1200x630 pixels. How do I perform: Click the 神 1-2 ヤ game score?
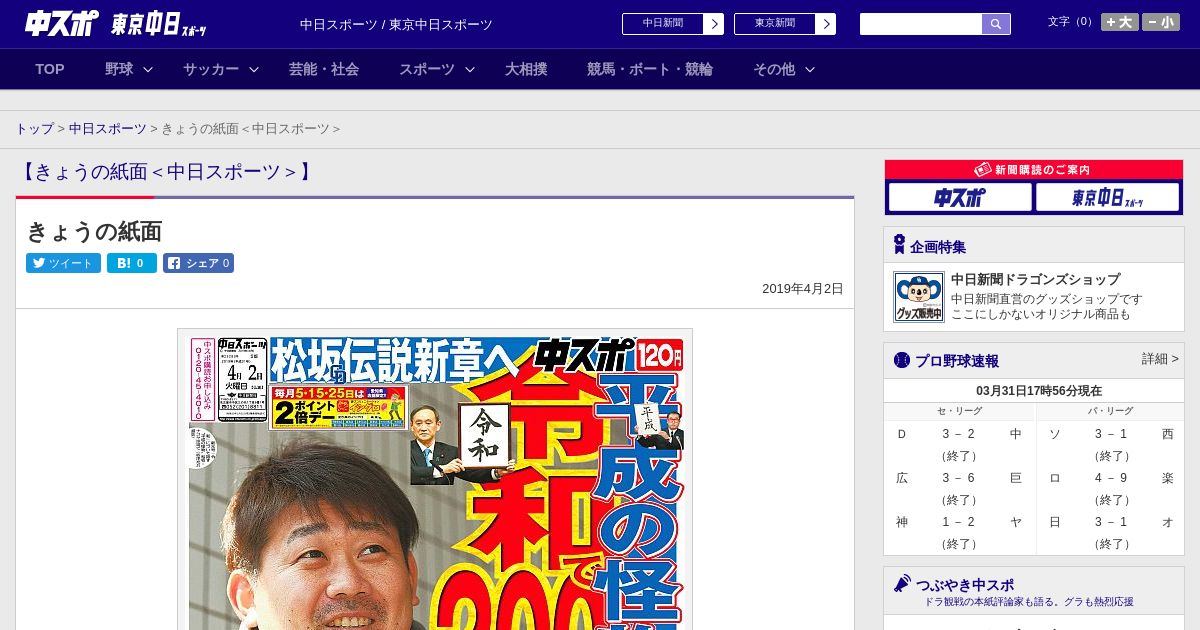(x=959, y=522)
